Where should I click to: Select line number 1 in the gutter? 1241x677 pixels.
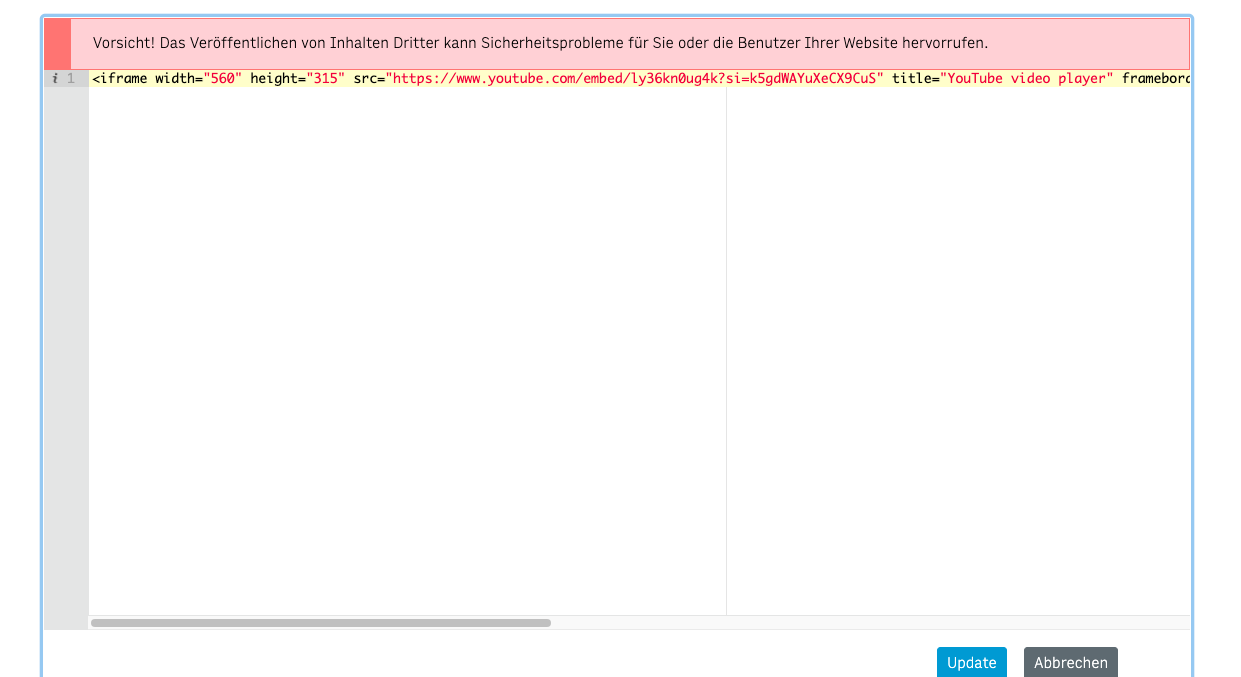click(71, 79)
